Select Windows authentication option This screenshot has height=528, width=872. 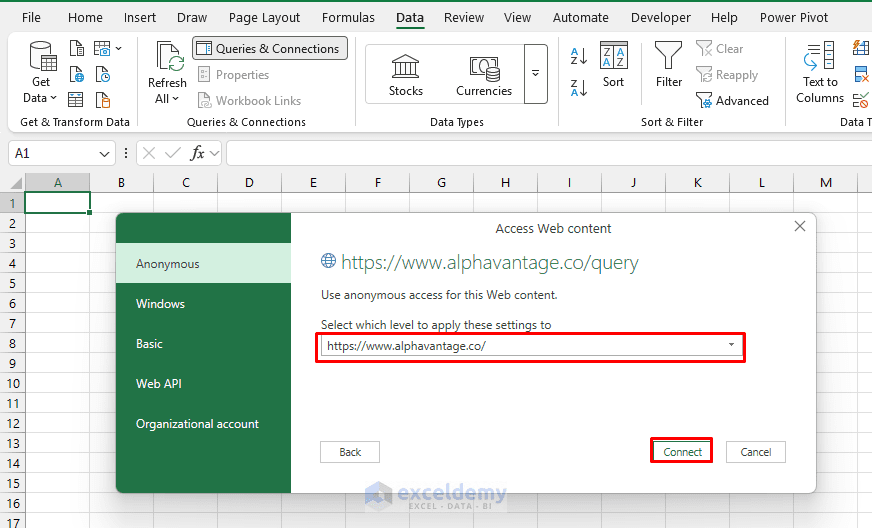(x=204, y=304)
